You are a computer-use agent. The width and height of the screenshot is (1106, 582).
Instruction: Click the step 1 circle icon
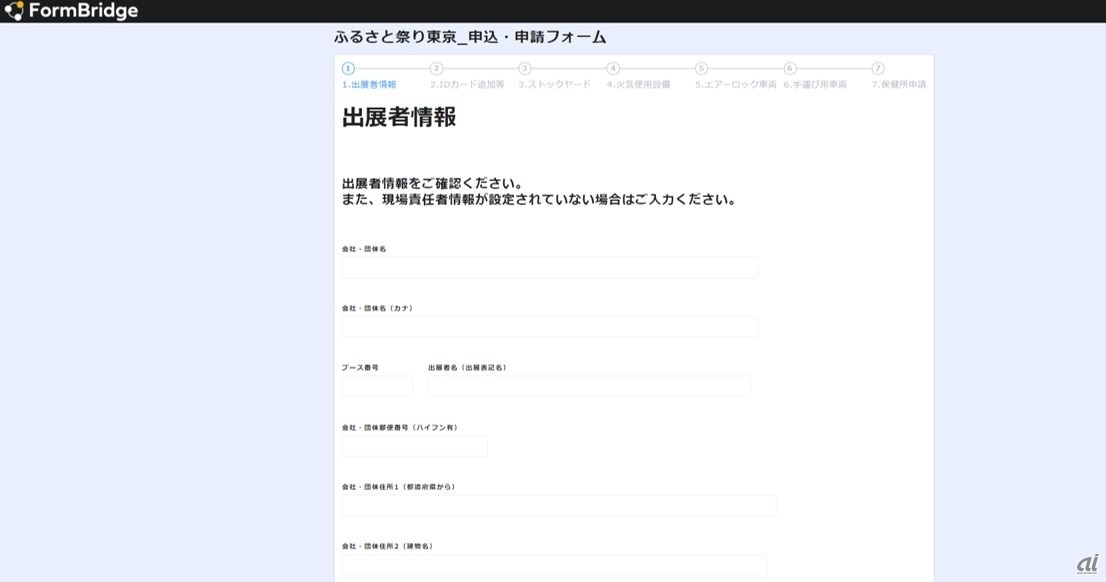click(348, 68)
